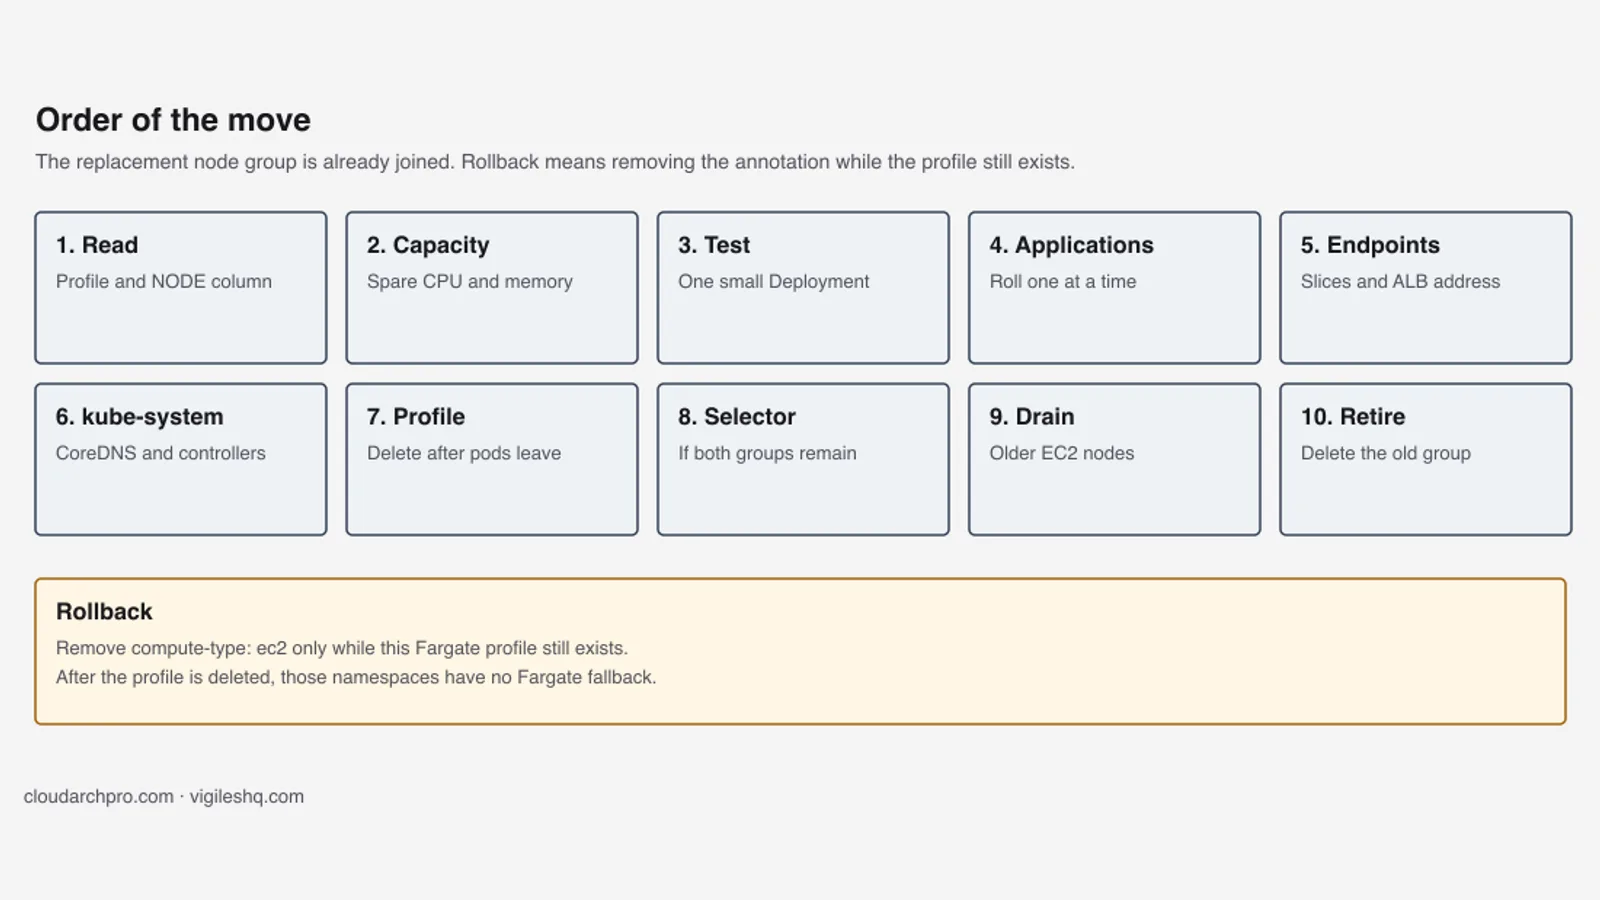1600x900 pixels.
Task: Choose the "5. Endpoints" step card
Action: point(1426,288)
